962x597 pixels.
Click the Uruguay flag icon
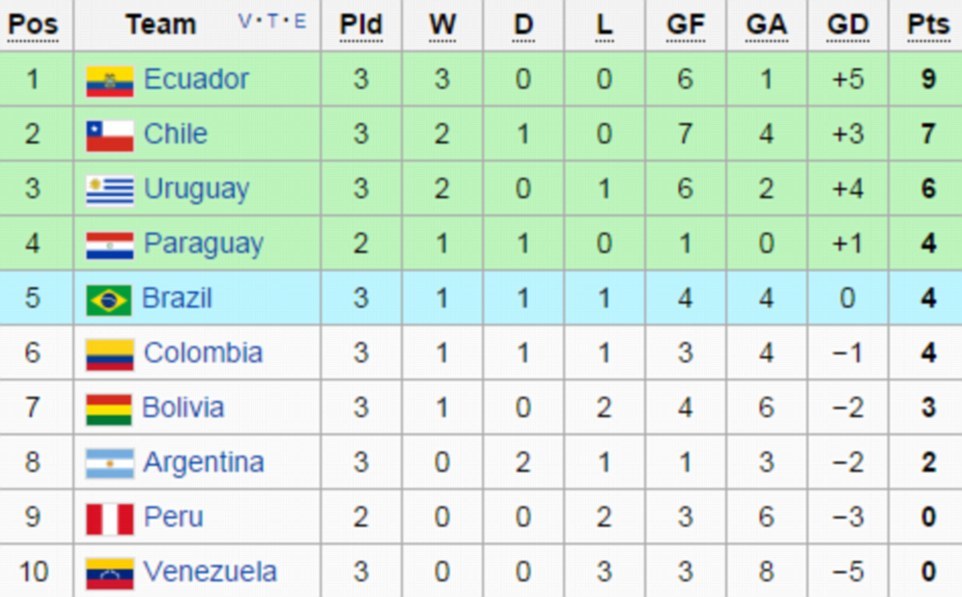(109, 190)
